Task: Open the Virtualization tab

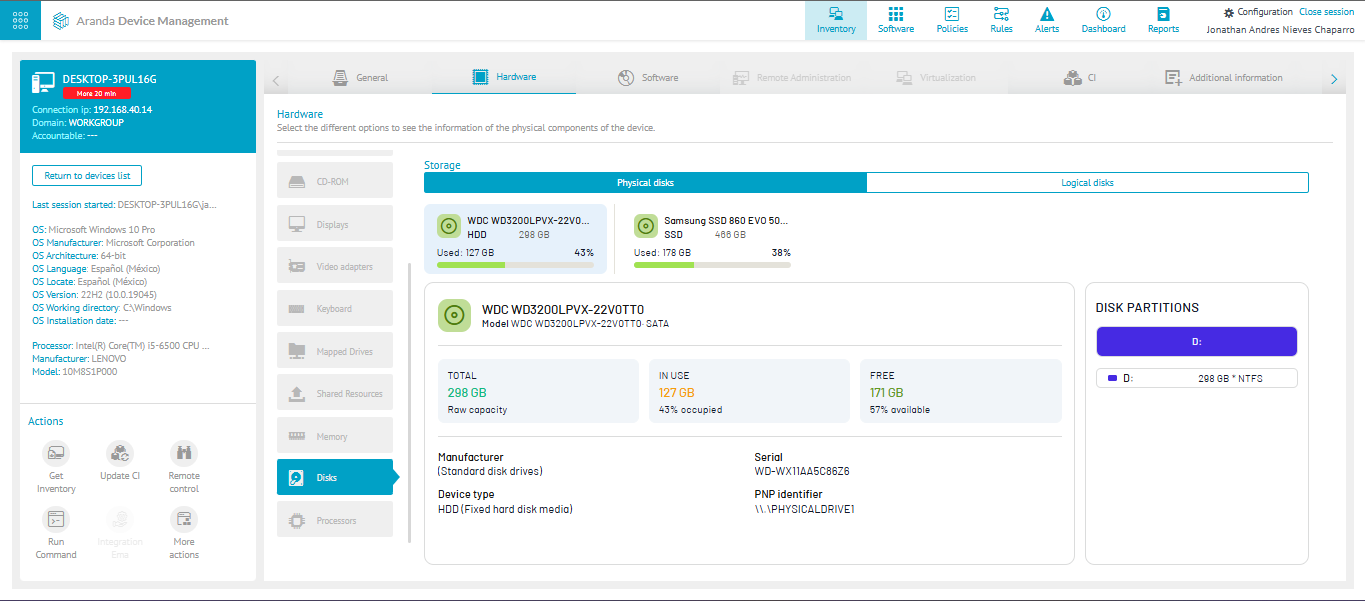Action: 934,77
